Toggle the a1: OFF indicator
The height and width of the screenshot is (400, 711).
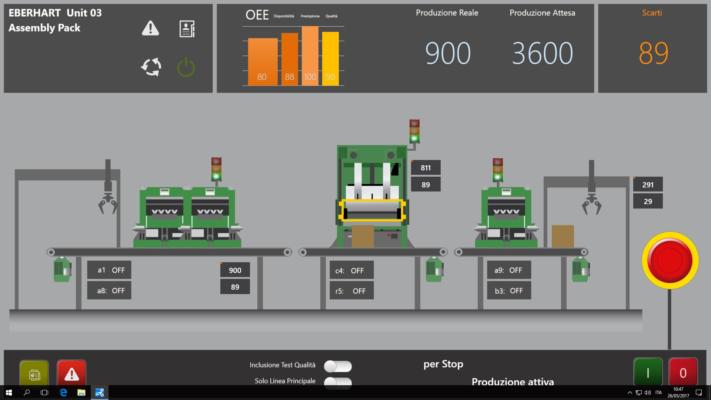(x=109, y=270)
